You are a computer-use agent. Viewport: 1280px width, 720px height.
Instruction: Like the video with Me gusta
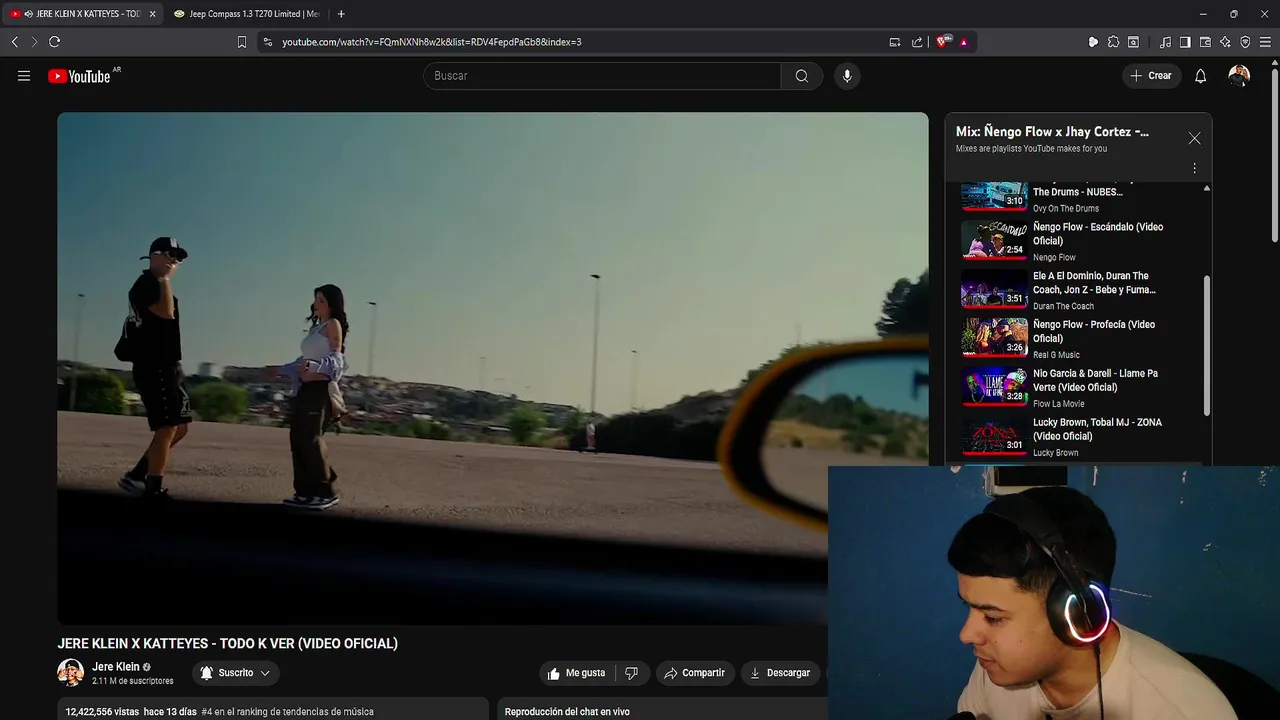pos(576,673)
